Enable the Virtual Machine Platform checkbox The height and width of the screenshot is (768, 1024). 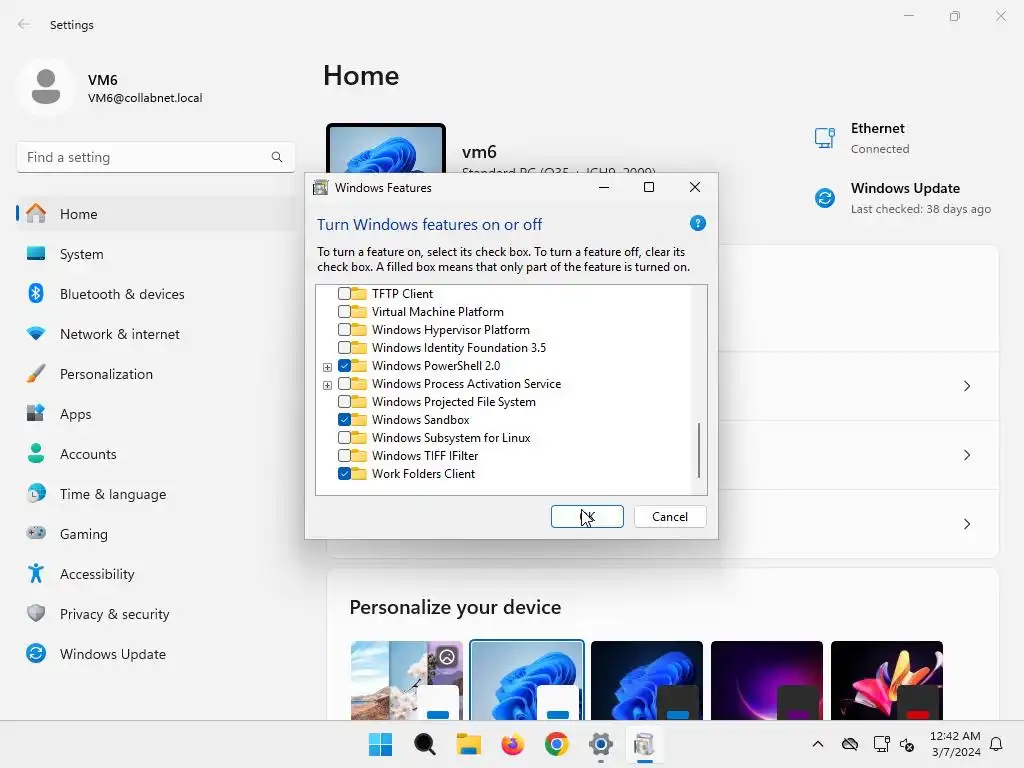(x=344, y=312)
